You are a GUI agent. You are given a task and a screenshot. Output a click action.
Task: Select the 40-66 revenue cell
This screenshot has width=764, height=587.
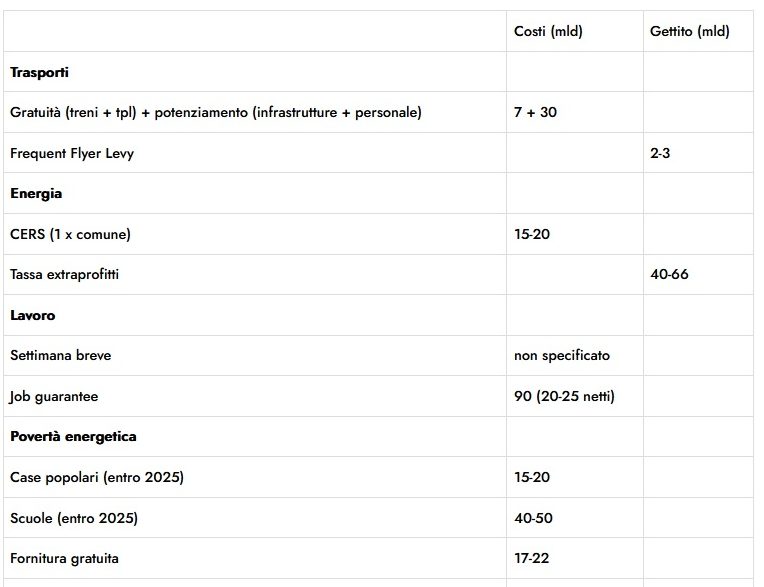pyautogui.click(x=669, y=274)
